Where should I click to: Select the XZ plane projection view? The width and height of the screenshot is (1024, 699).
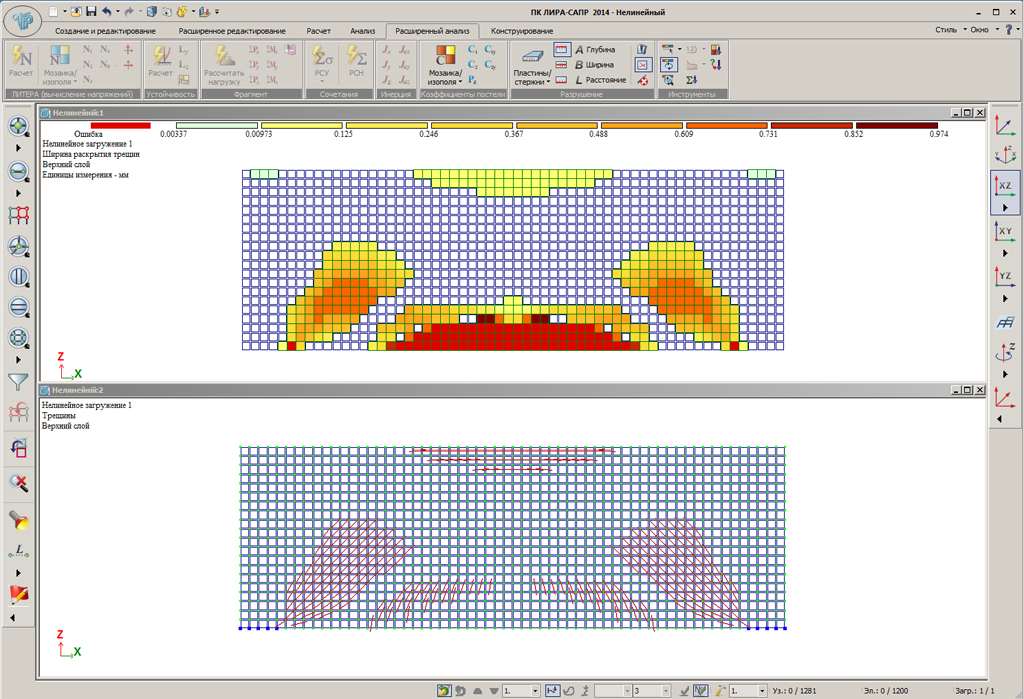1005,185
